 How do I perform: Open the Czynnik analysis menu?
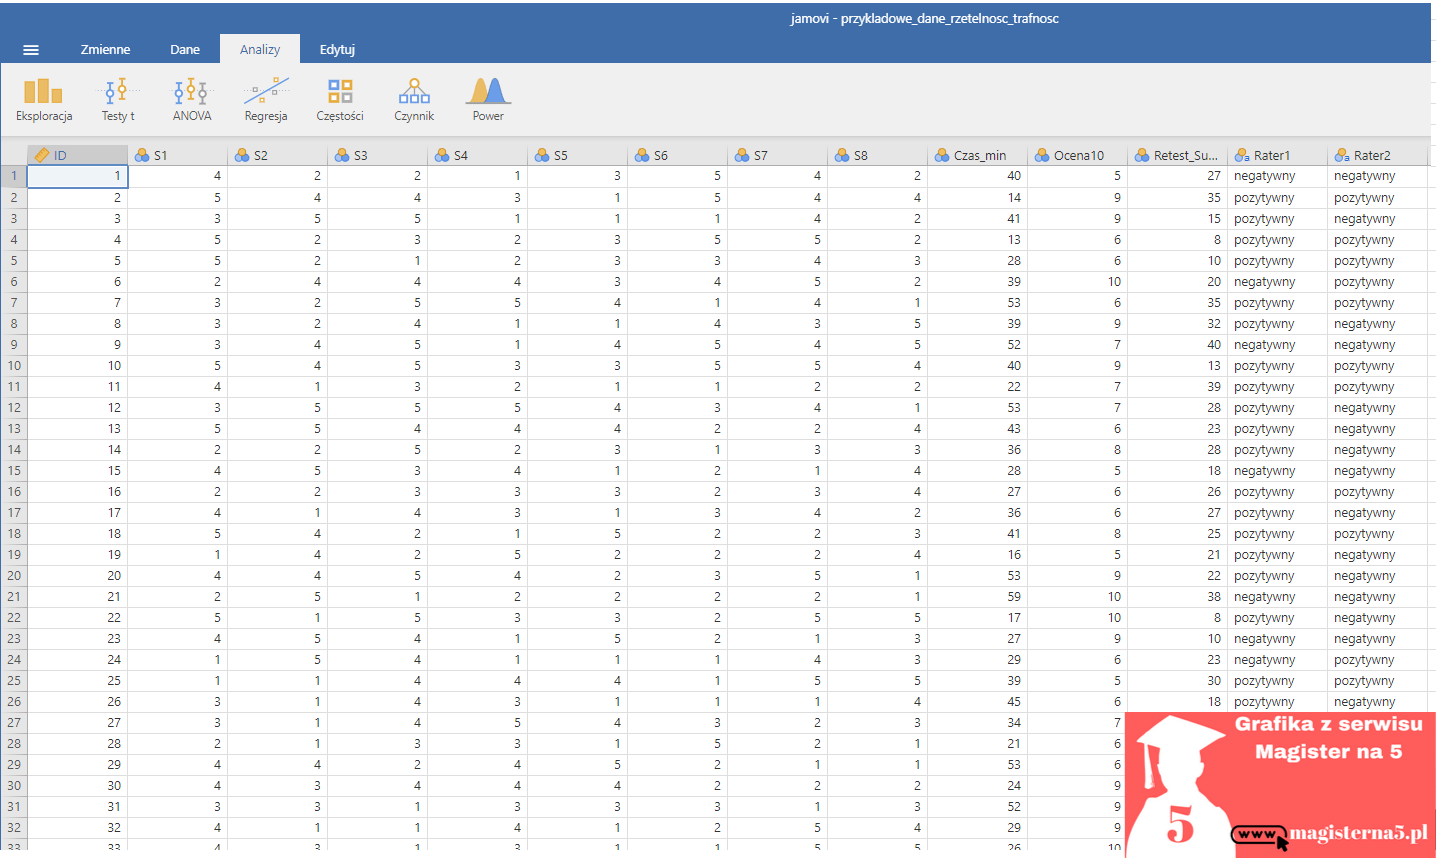coord(414,100)
